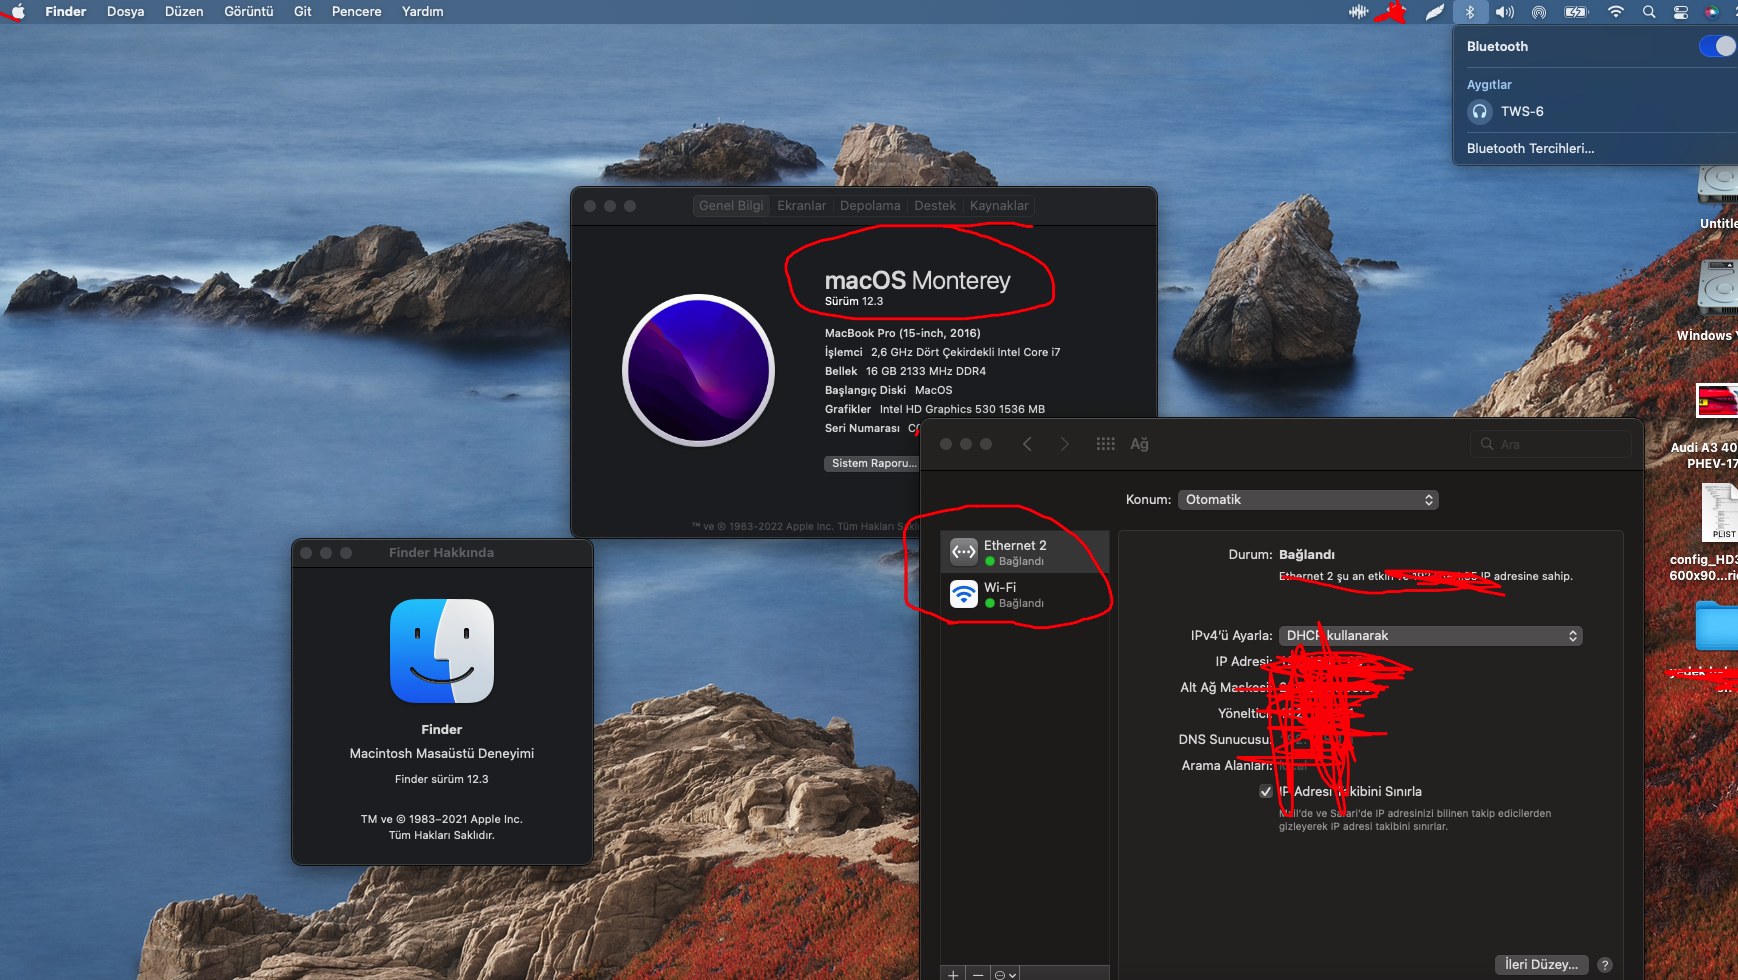Click the AirDrop icon in the menu bar
The image size is (1738, 980).
(1539, 12)
